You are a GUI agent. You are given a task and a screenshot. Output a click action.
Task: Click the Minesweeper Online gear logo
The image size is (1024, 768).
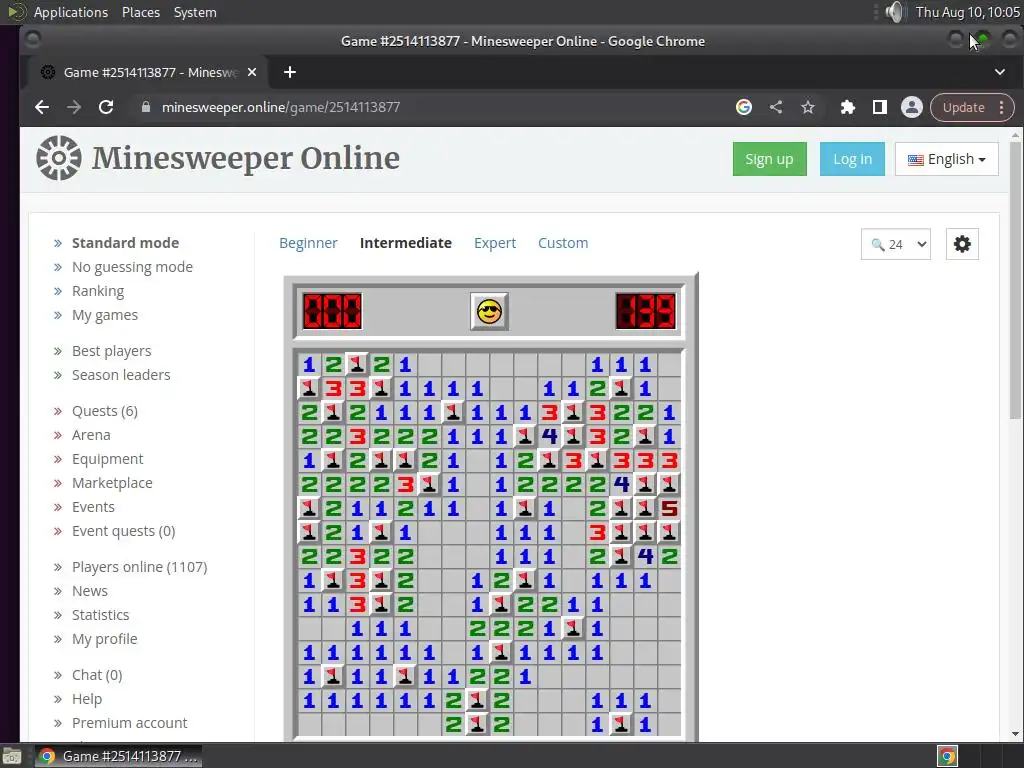(x=59, y=158)
